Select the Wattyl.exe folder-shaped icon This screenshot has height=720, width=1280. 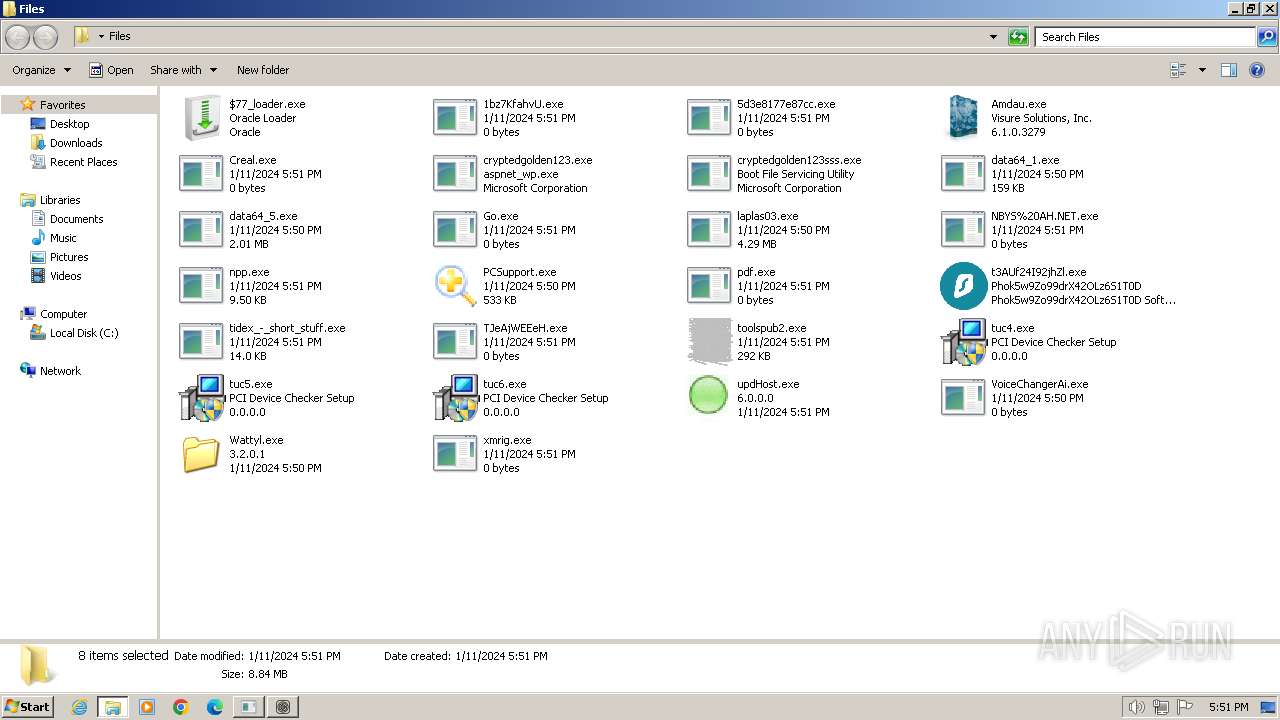click(201, 454)
